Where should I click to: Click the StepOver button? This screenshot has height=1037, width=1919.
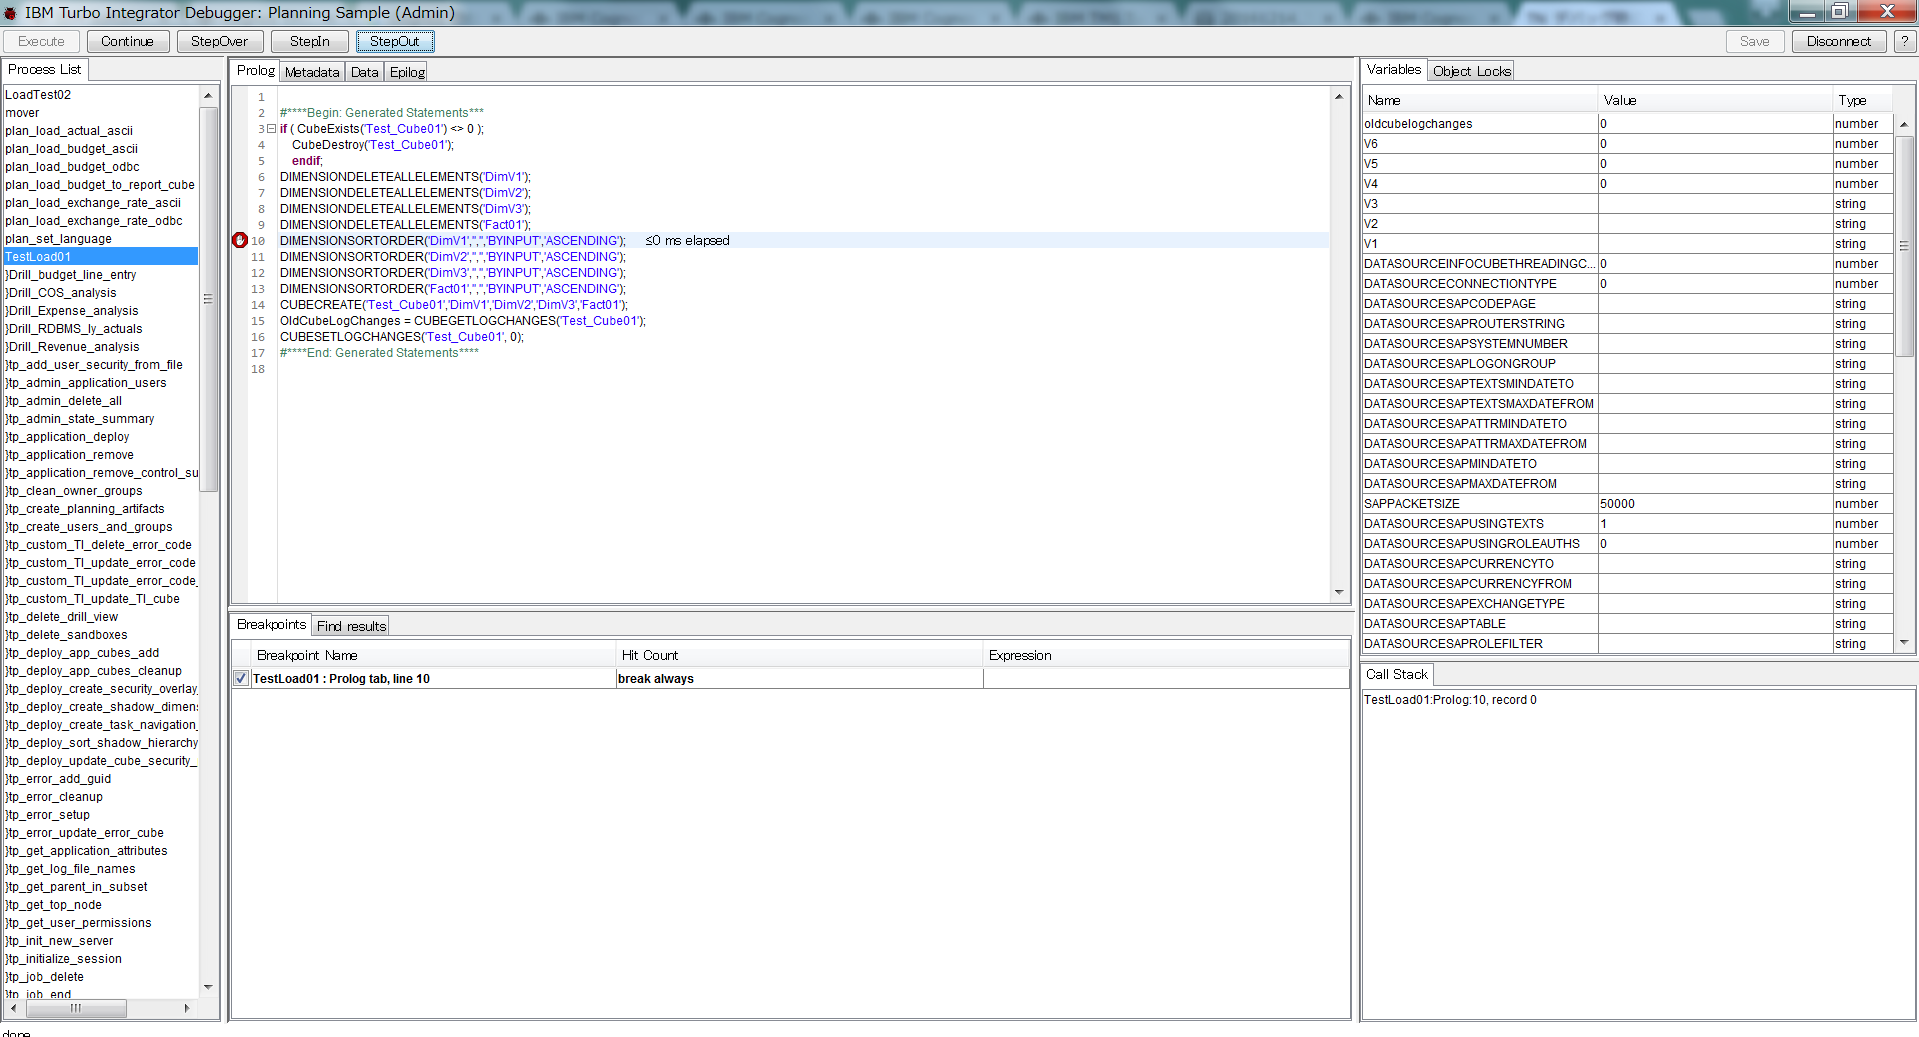[x=219, y=41]
